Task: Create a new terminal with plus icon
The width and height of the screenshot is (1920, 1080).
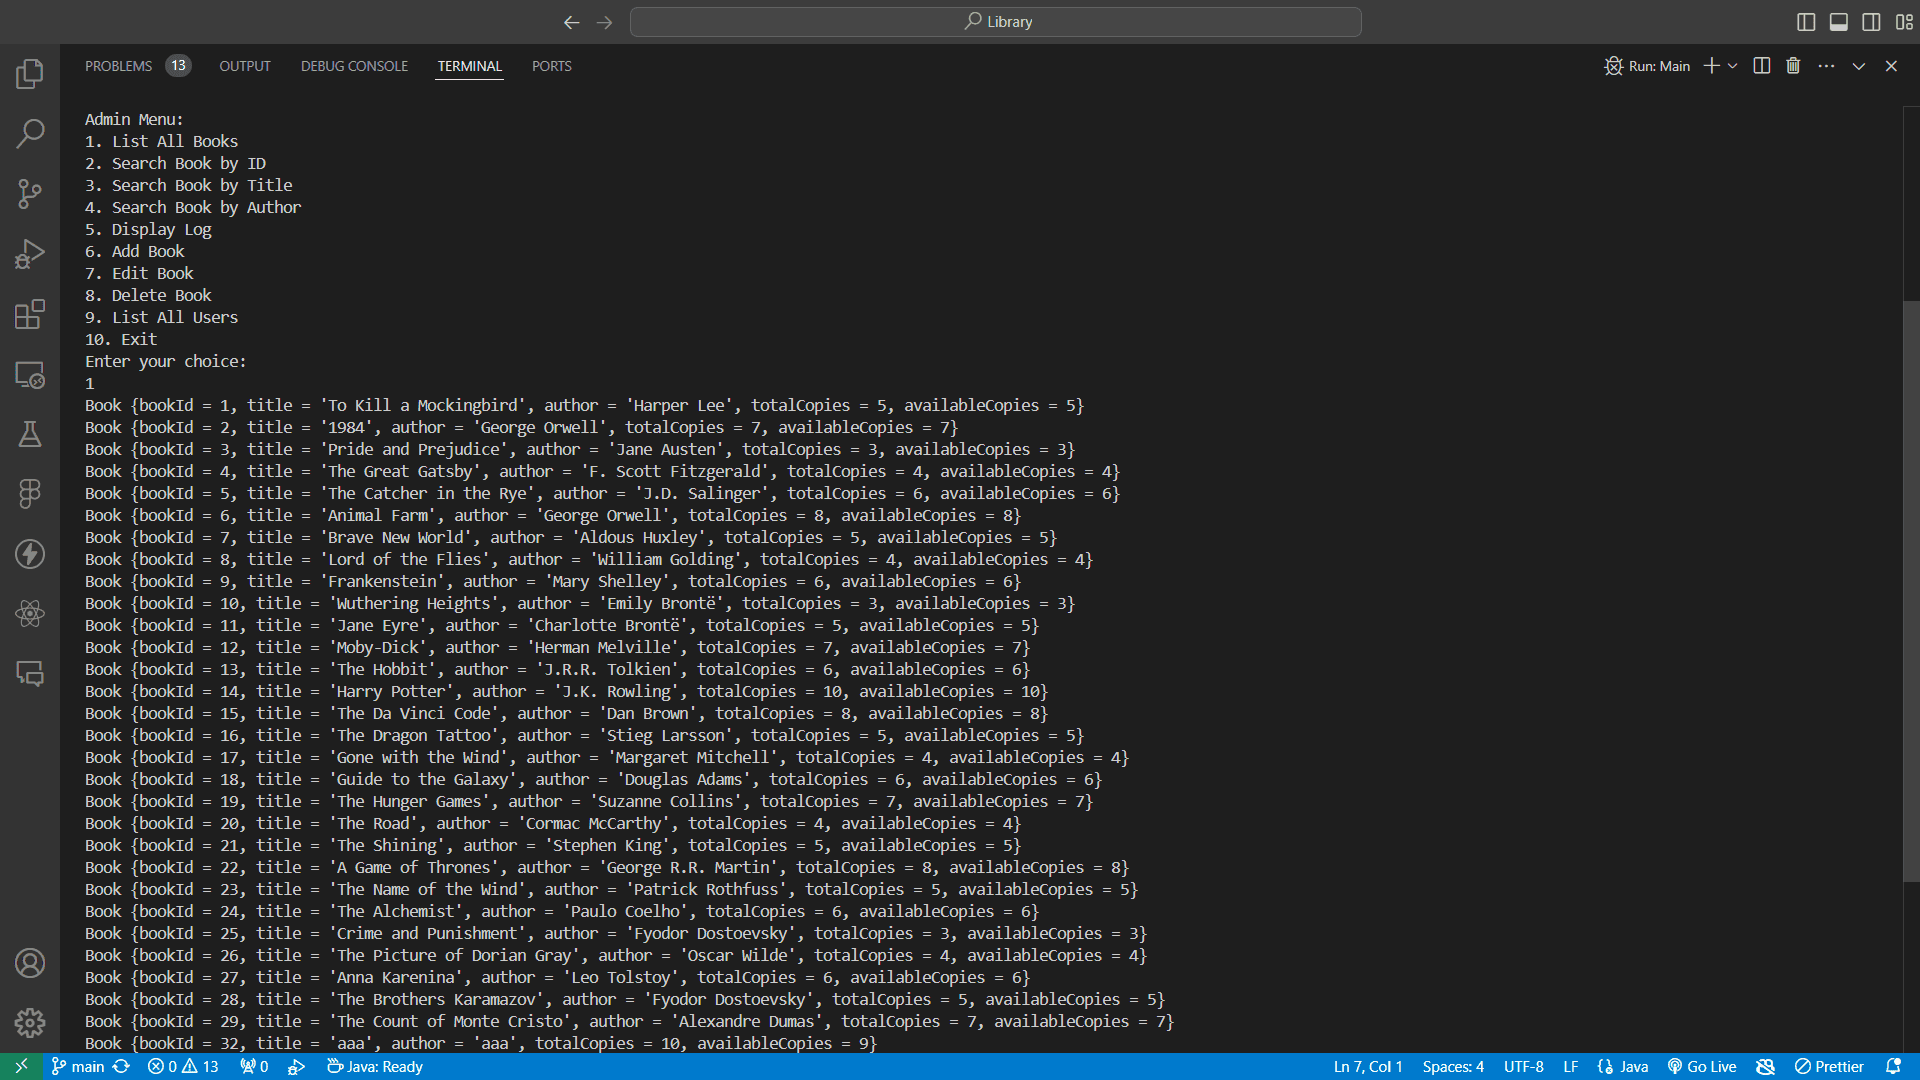Action: 1712,66
